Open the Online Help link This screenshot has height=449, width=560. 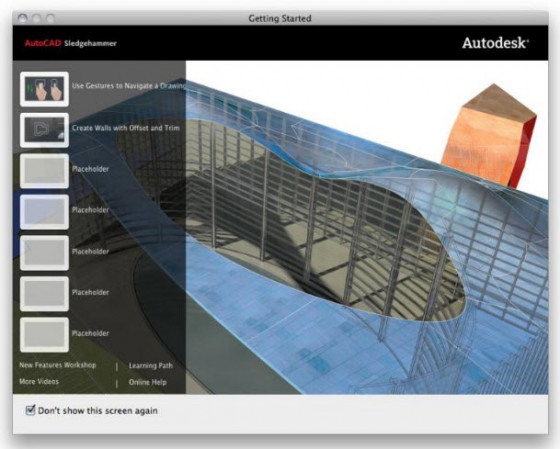pyautogui.click(x=148, y=382)
